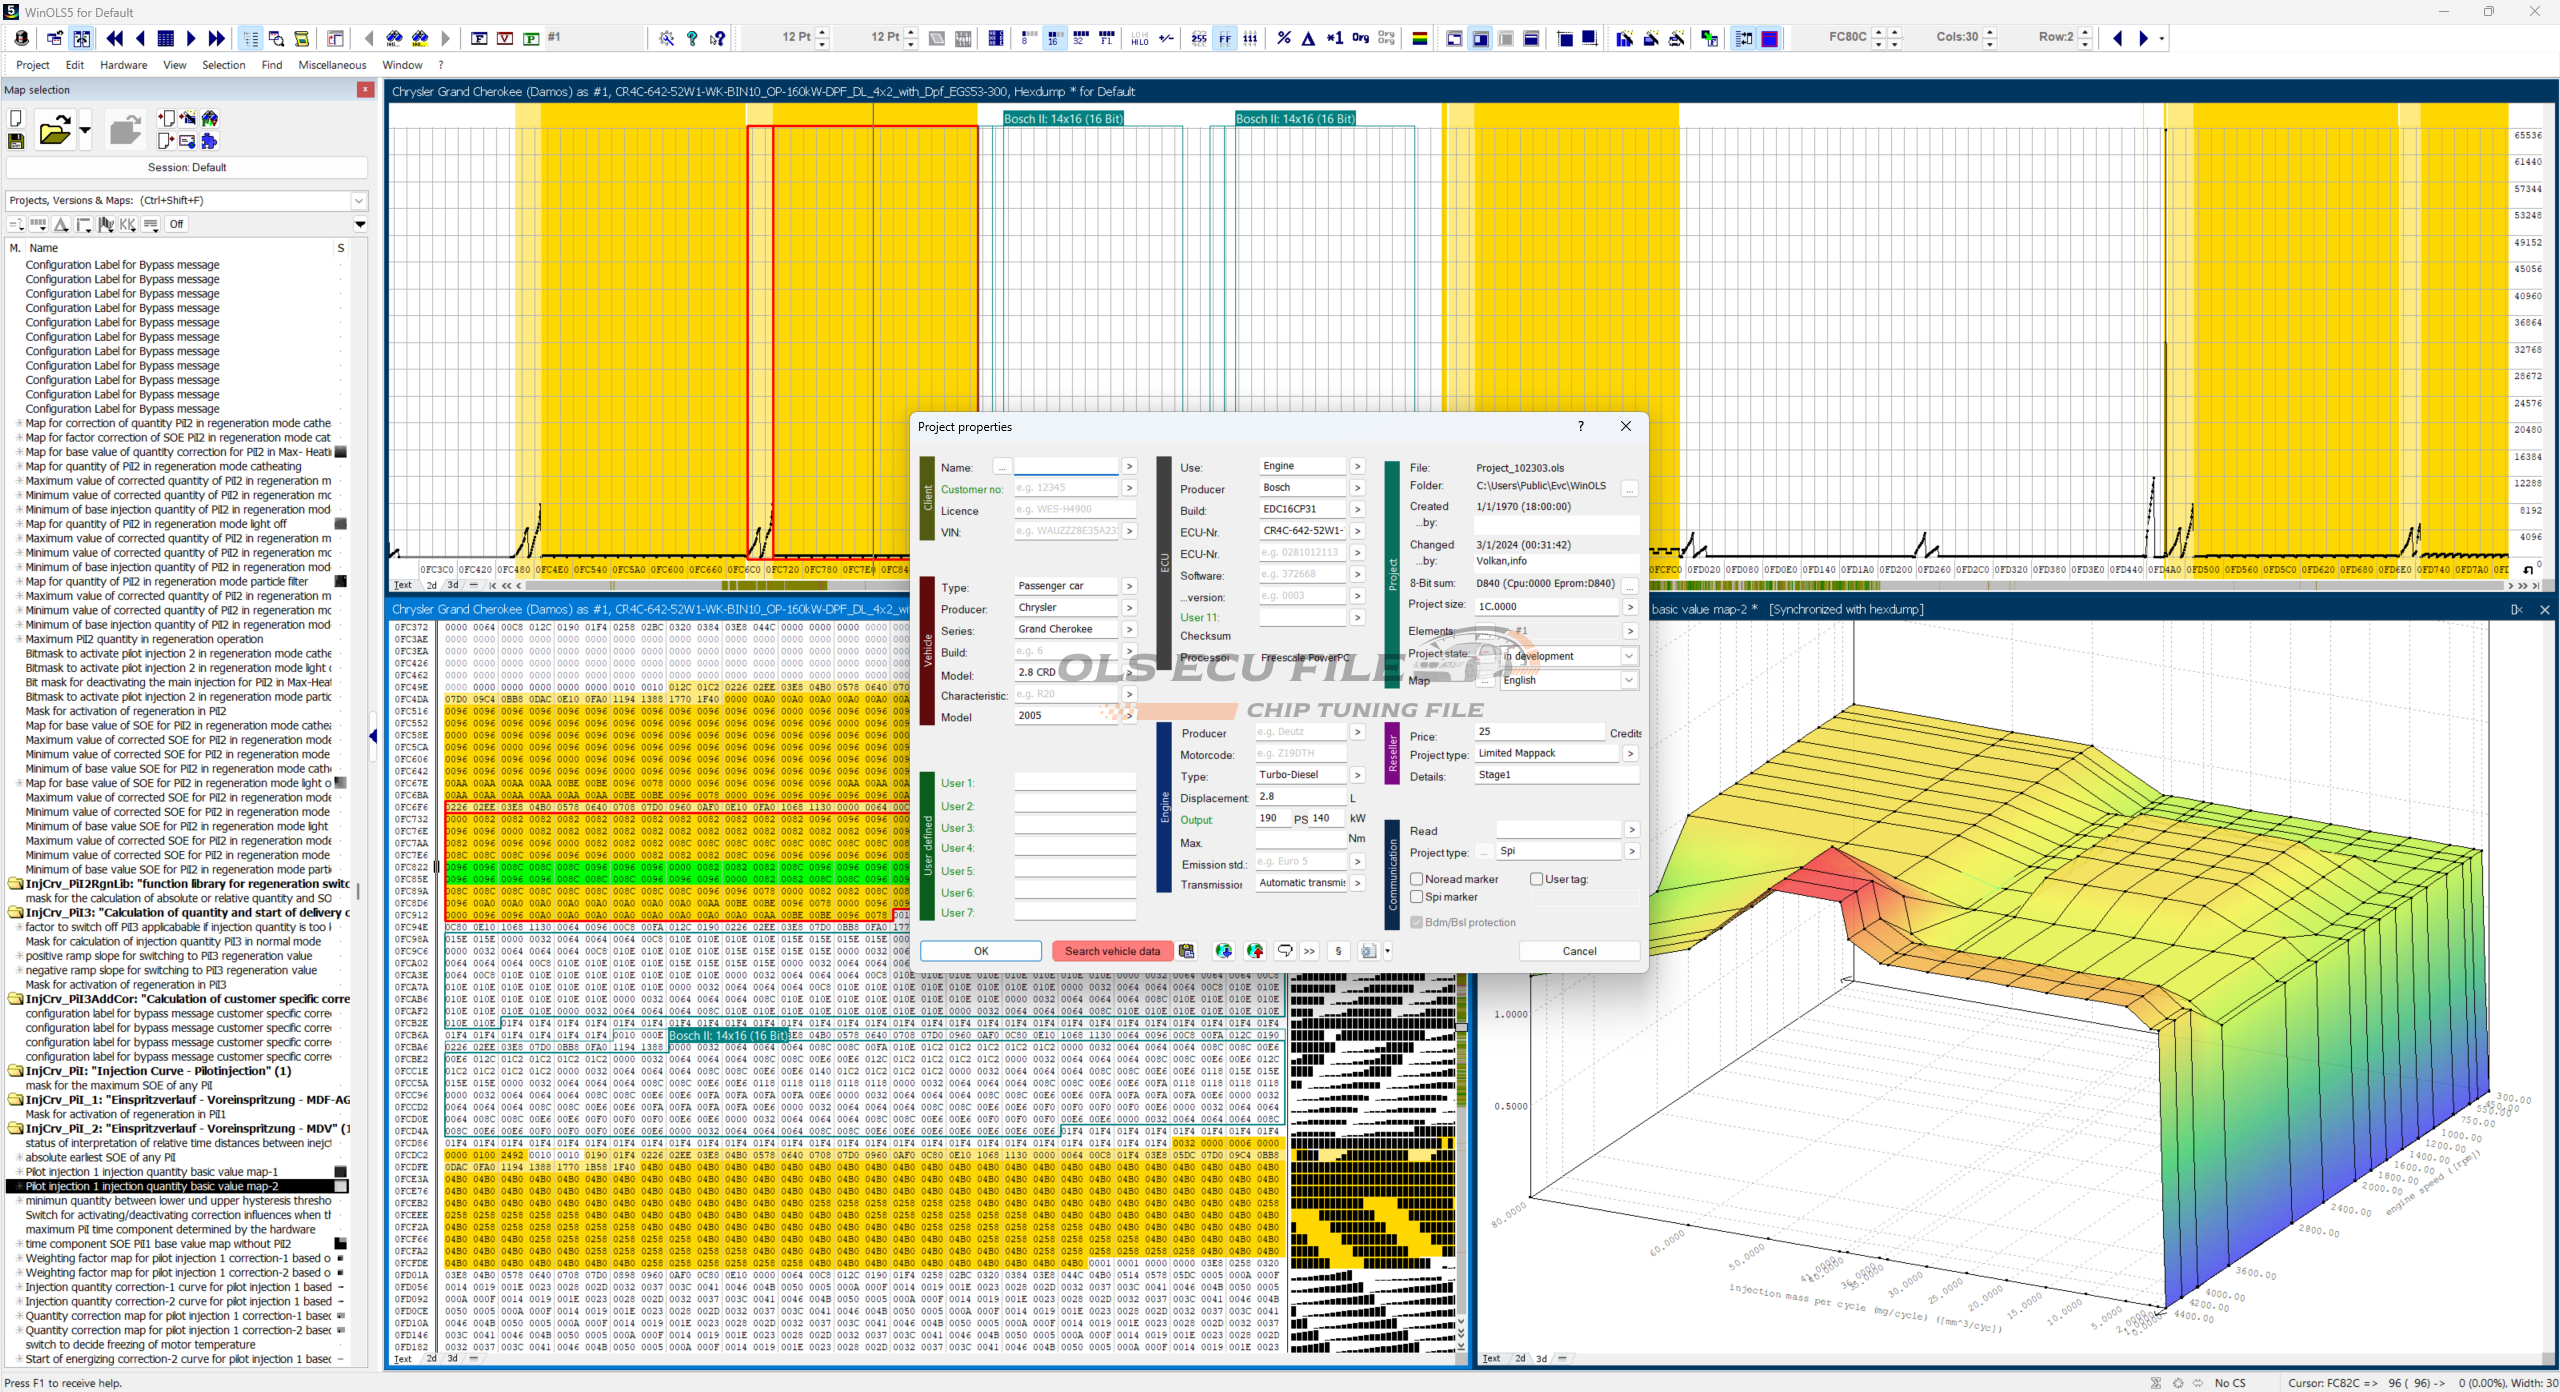
Task: Switch to decimal 255 number format icon
Action: (x=1199, y=38)
